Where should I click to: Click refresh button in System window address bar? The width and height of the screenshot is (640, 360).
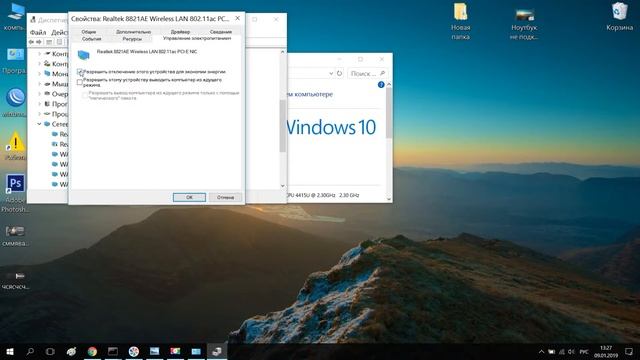[x=339, y=73]
